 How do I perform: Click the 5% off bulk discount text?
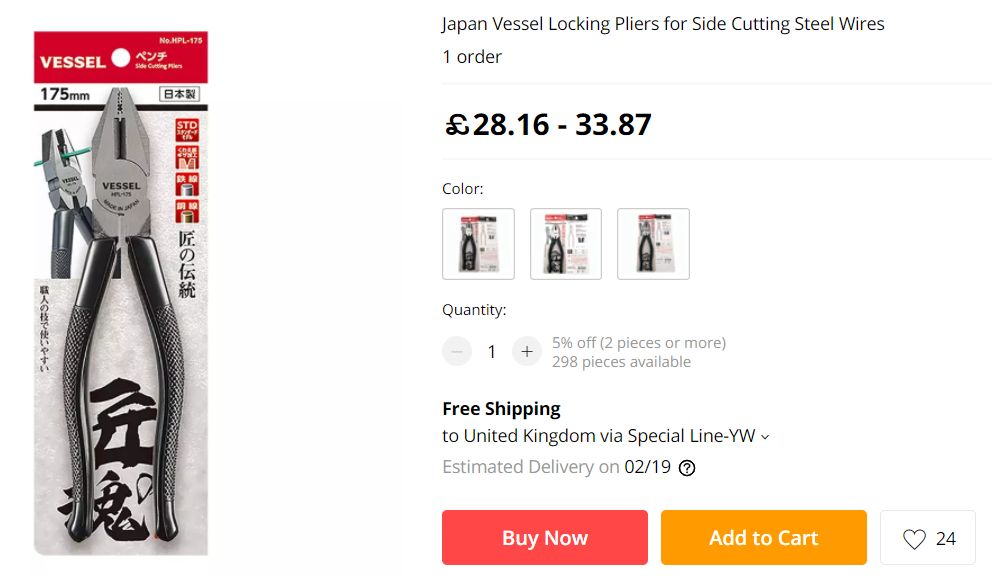pos(639,343)
